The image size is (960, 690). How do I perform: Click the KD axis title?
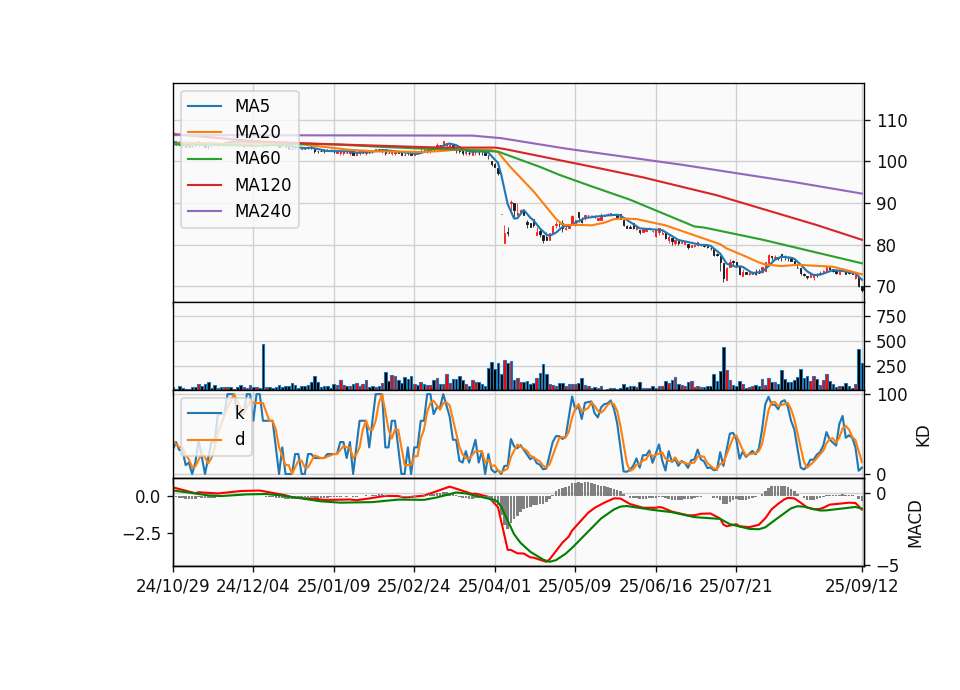tap(923, 437)
